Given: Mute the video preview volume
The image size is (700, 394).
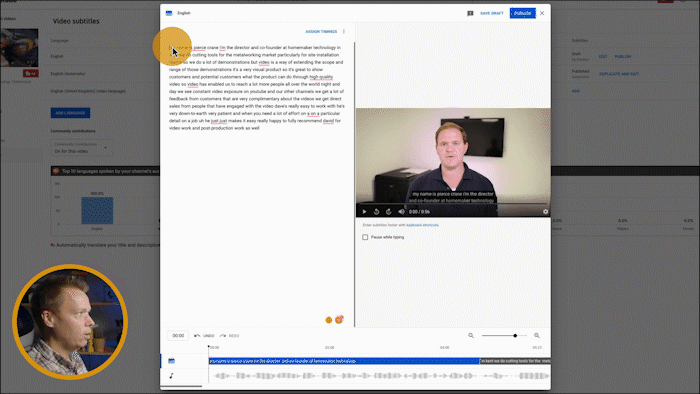Looking at the screenshot, I should (401, 212).
